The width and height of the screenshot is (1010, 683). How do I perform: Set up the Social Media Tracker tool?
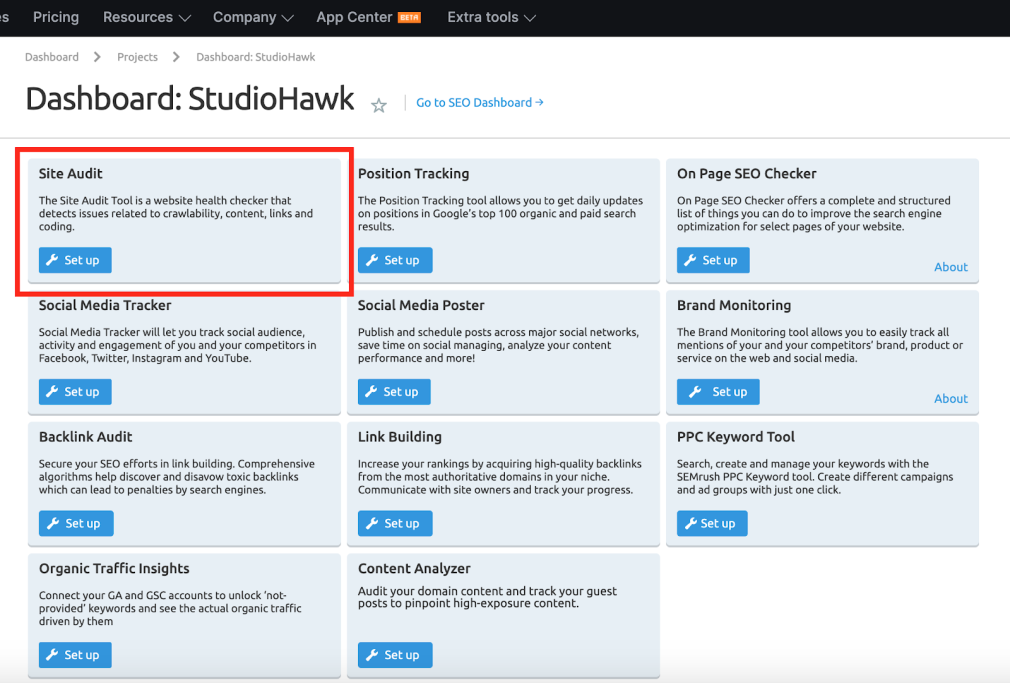[x=75, y=392]
